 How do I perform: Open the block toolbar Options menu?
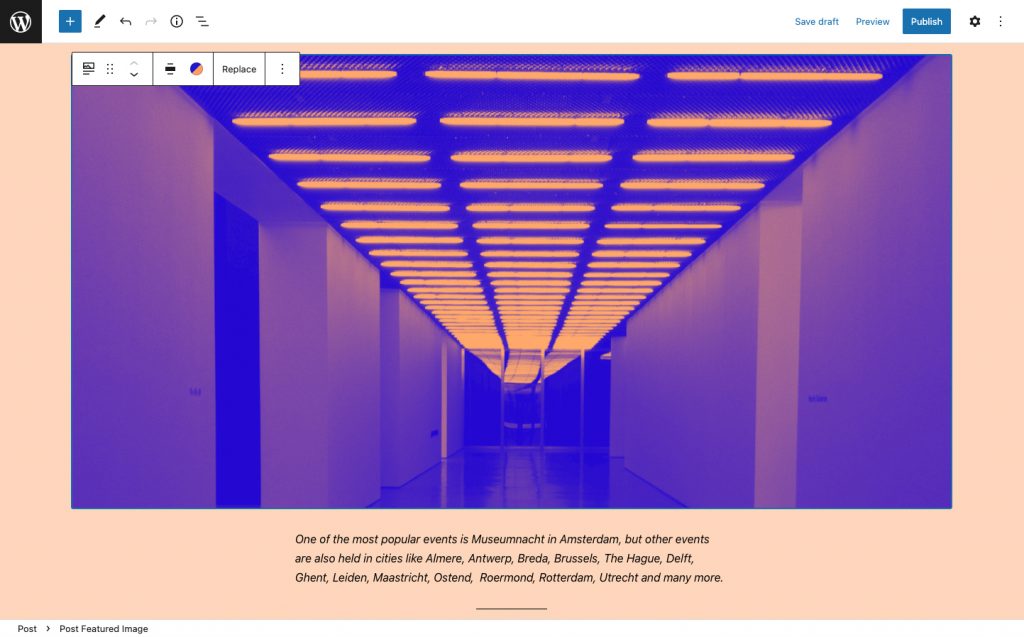click(x=282, y=69)
